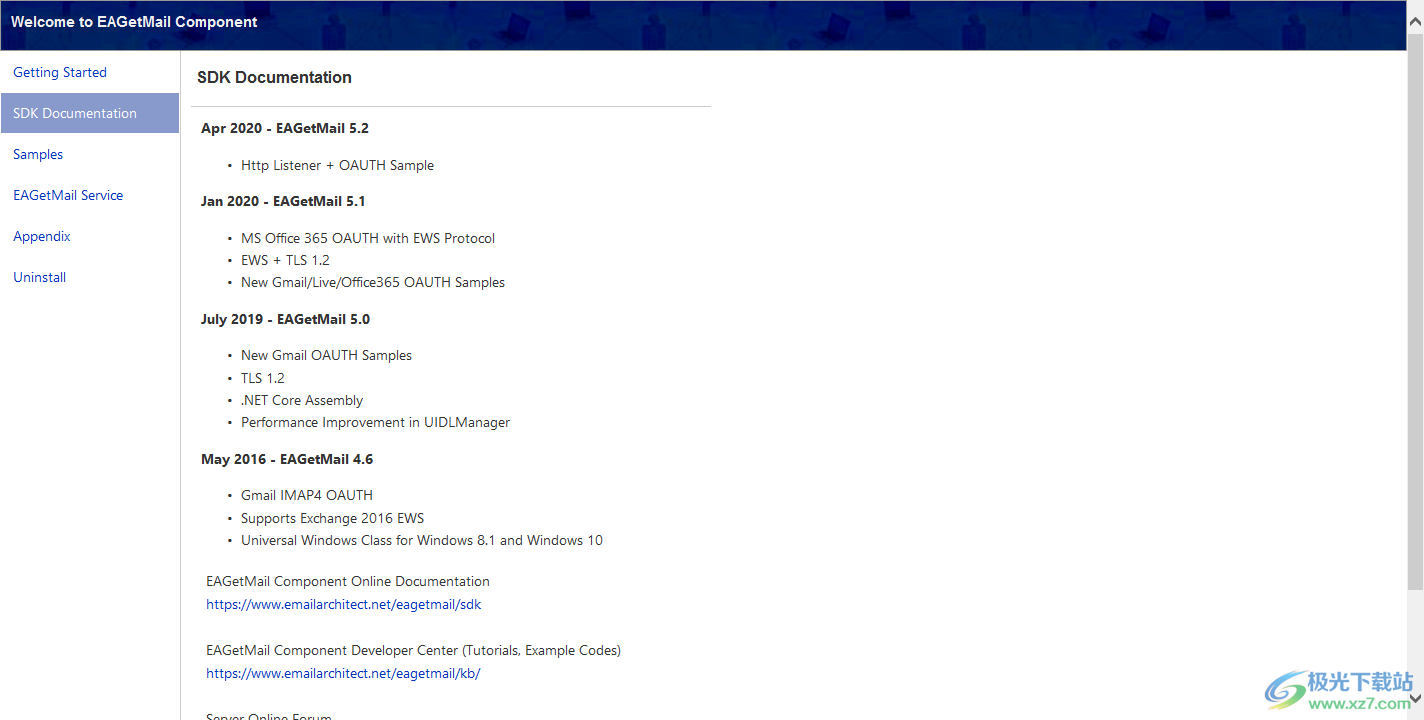Click the ".NET Core Assembly" bullet
This screenshot has width=1424, height=720.
click(302, 400)
